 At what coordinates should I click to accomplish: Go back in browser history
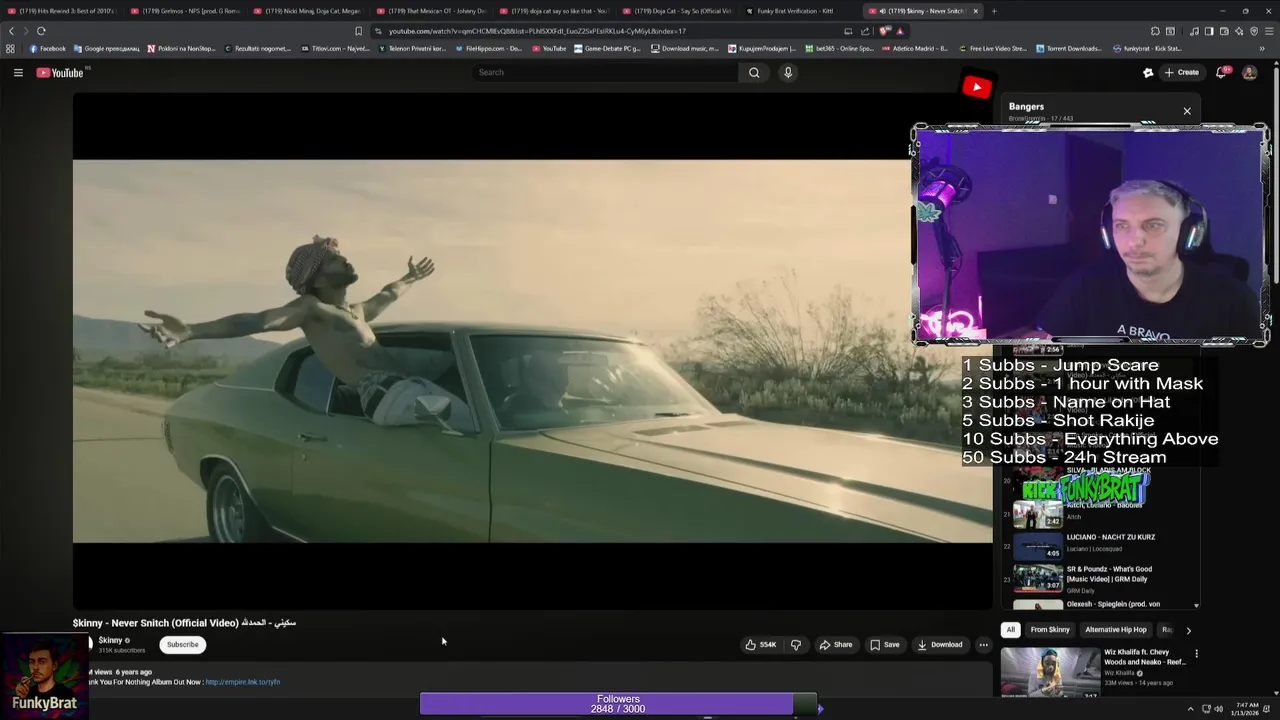[12, 31]
